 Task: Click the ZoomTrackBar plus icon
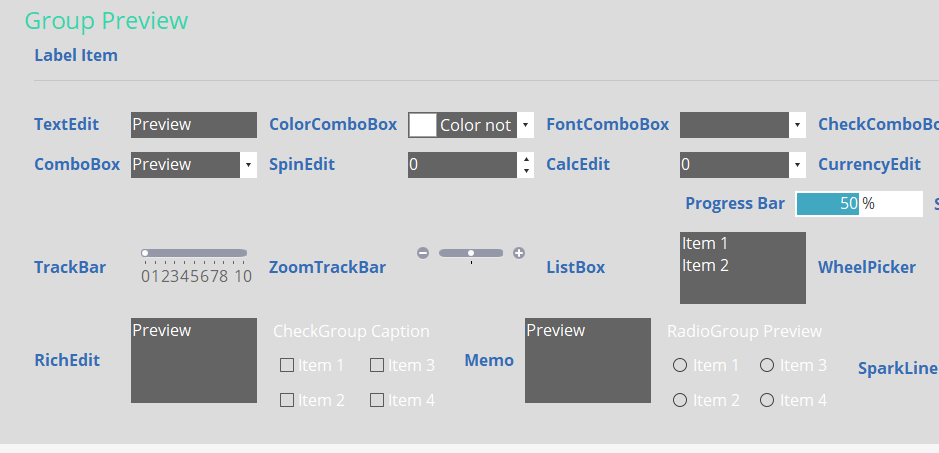click(x=519, y=253)
